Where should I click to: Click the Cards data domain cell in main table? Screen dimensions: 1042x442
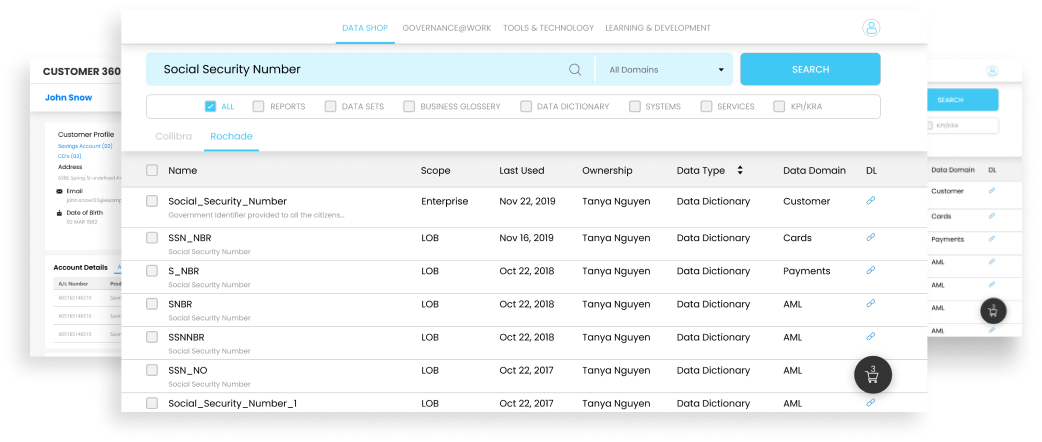point(797,238)
